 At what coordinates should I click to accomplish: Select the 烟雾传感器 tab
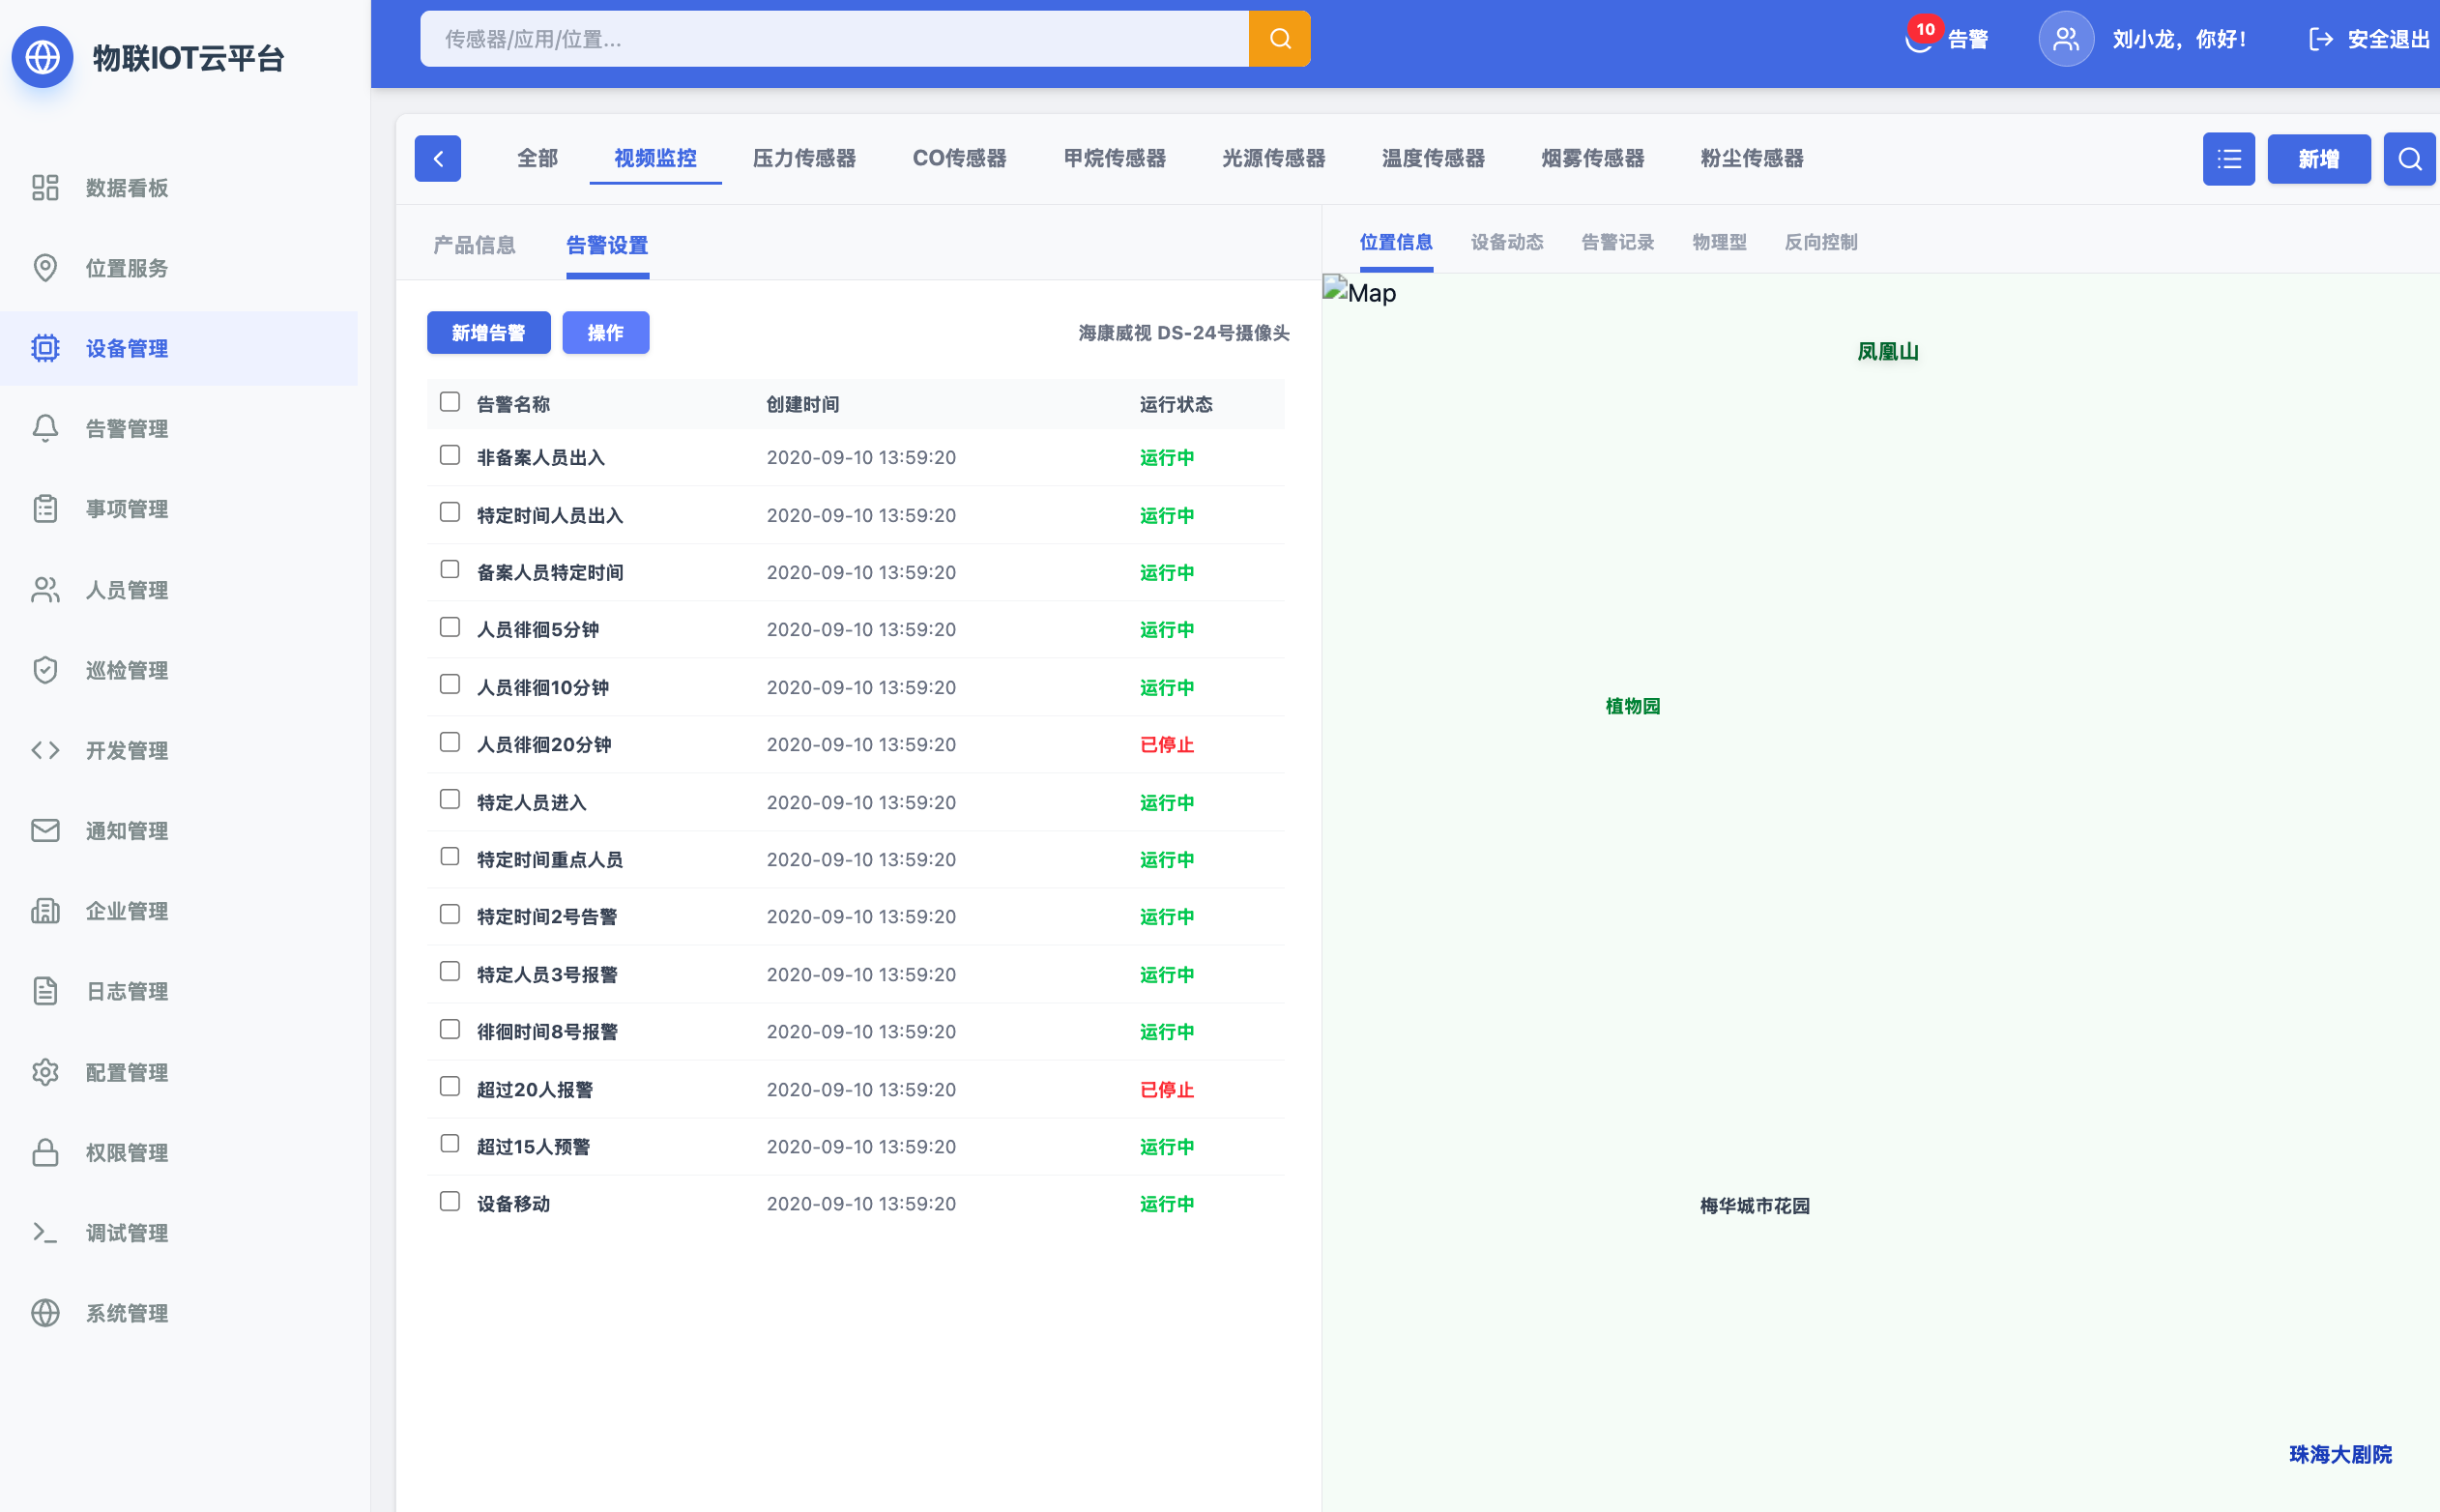tap(1592, 158)
